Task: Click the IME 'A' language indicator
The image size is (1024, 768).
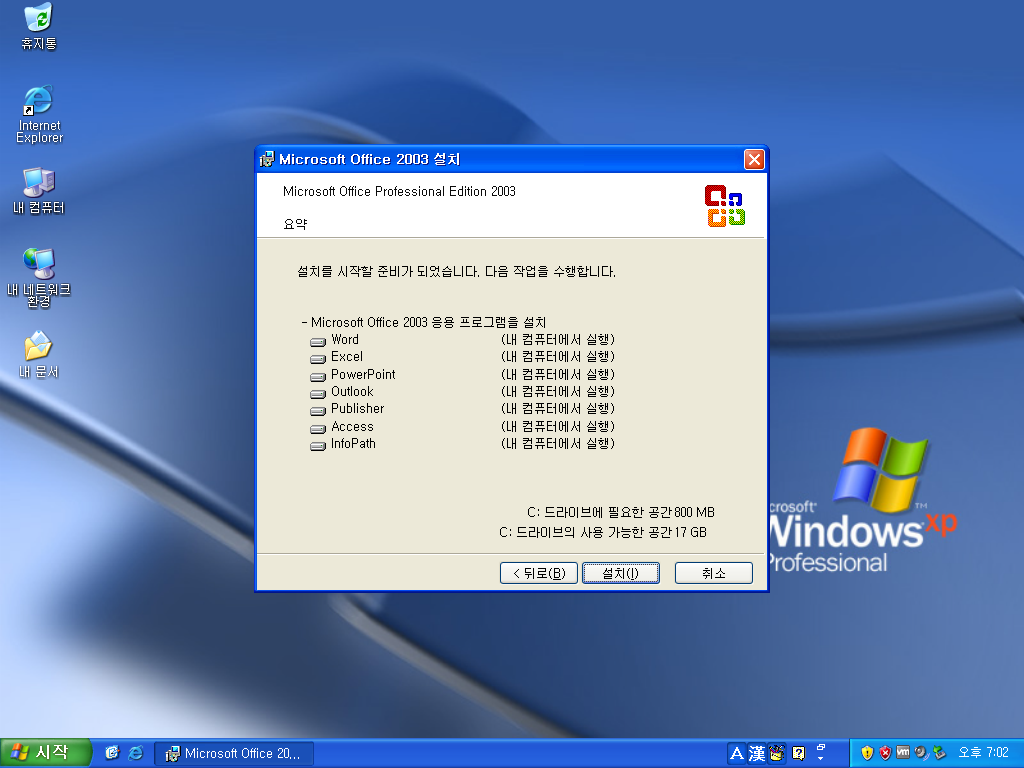Action: (x=737, y=754)
